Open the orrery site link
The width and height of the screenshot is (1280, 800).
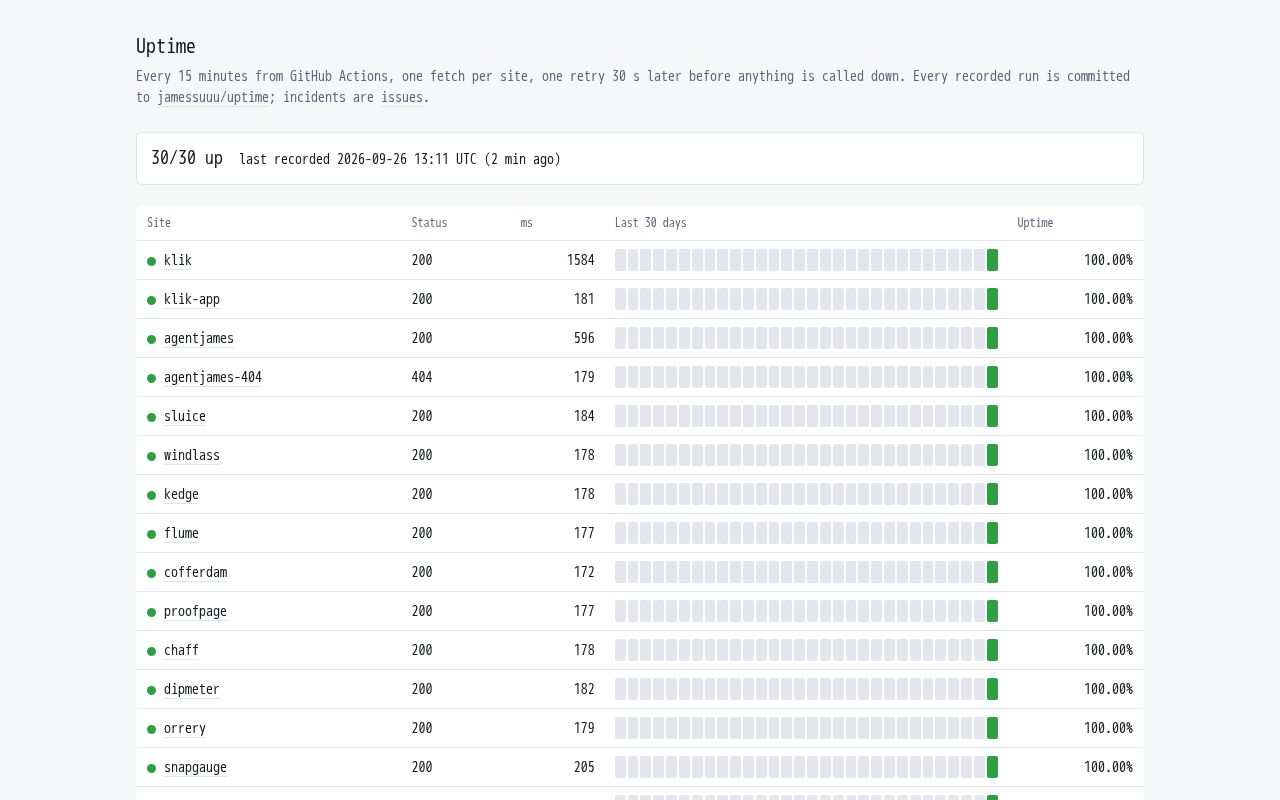coord(185,728)
